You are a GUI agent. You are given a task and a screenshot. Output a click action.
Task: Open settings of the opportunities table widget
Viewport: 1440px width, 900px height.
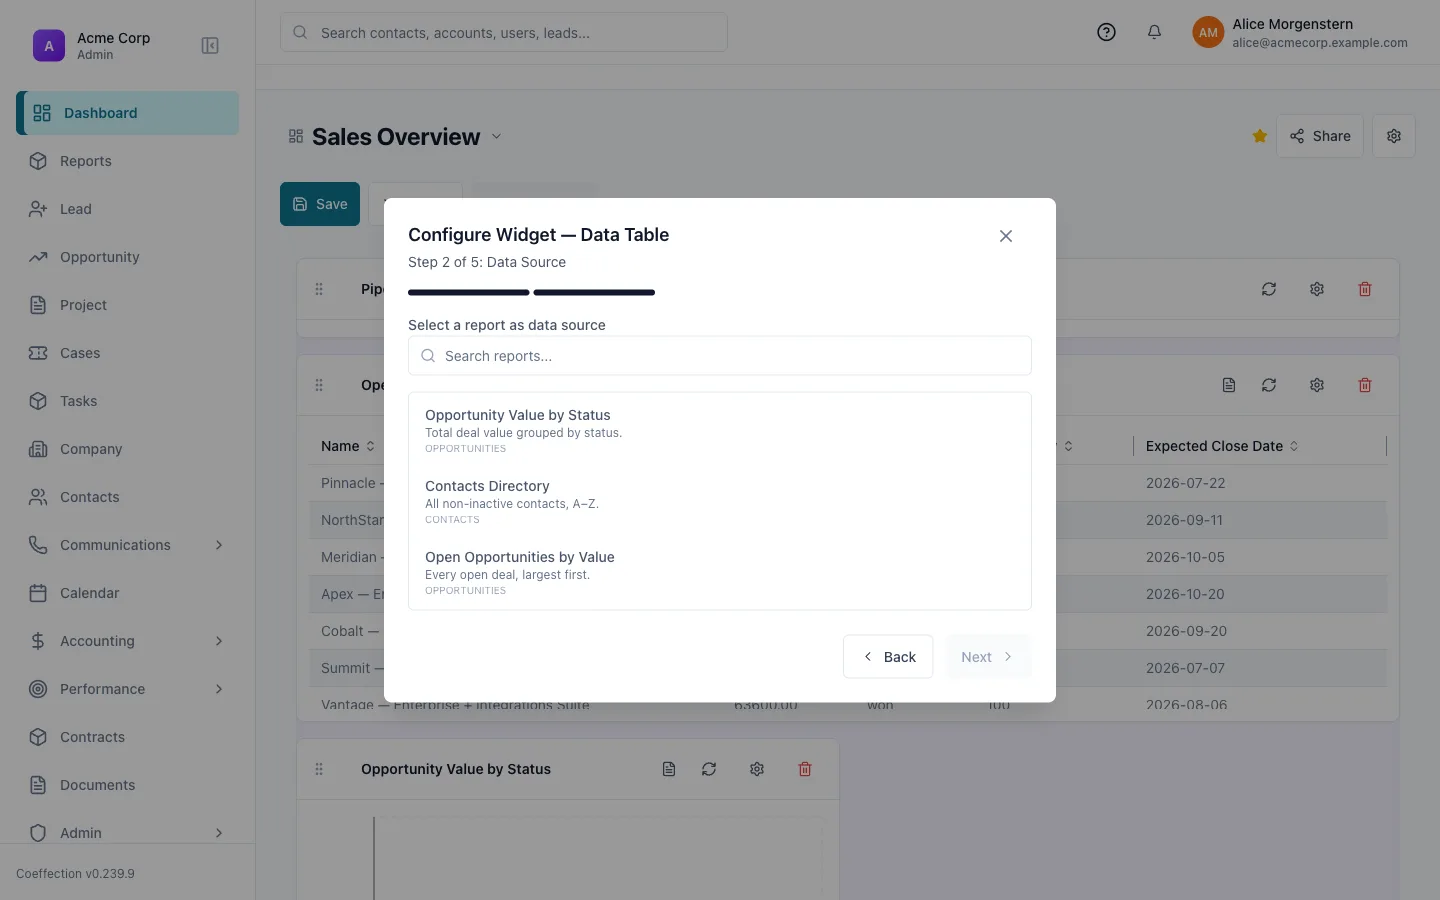coord(1317,385)
